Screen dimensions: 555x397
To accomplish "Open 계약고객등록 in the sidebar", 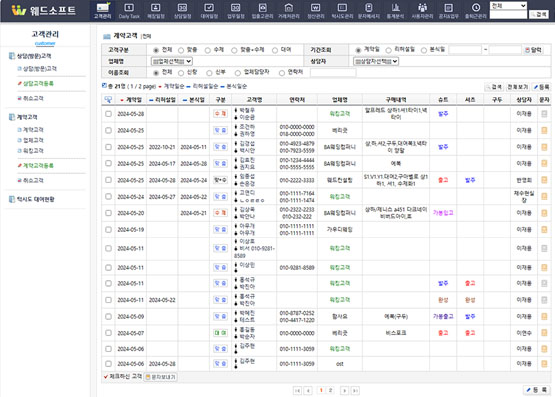I will (x=38, y=166).
